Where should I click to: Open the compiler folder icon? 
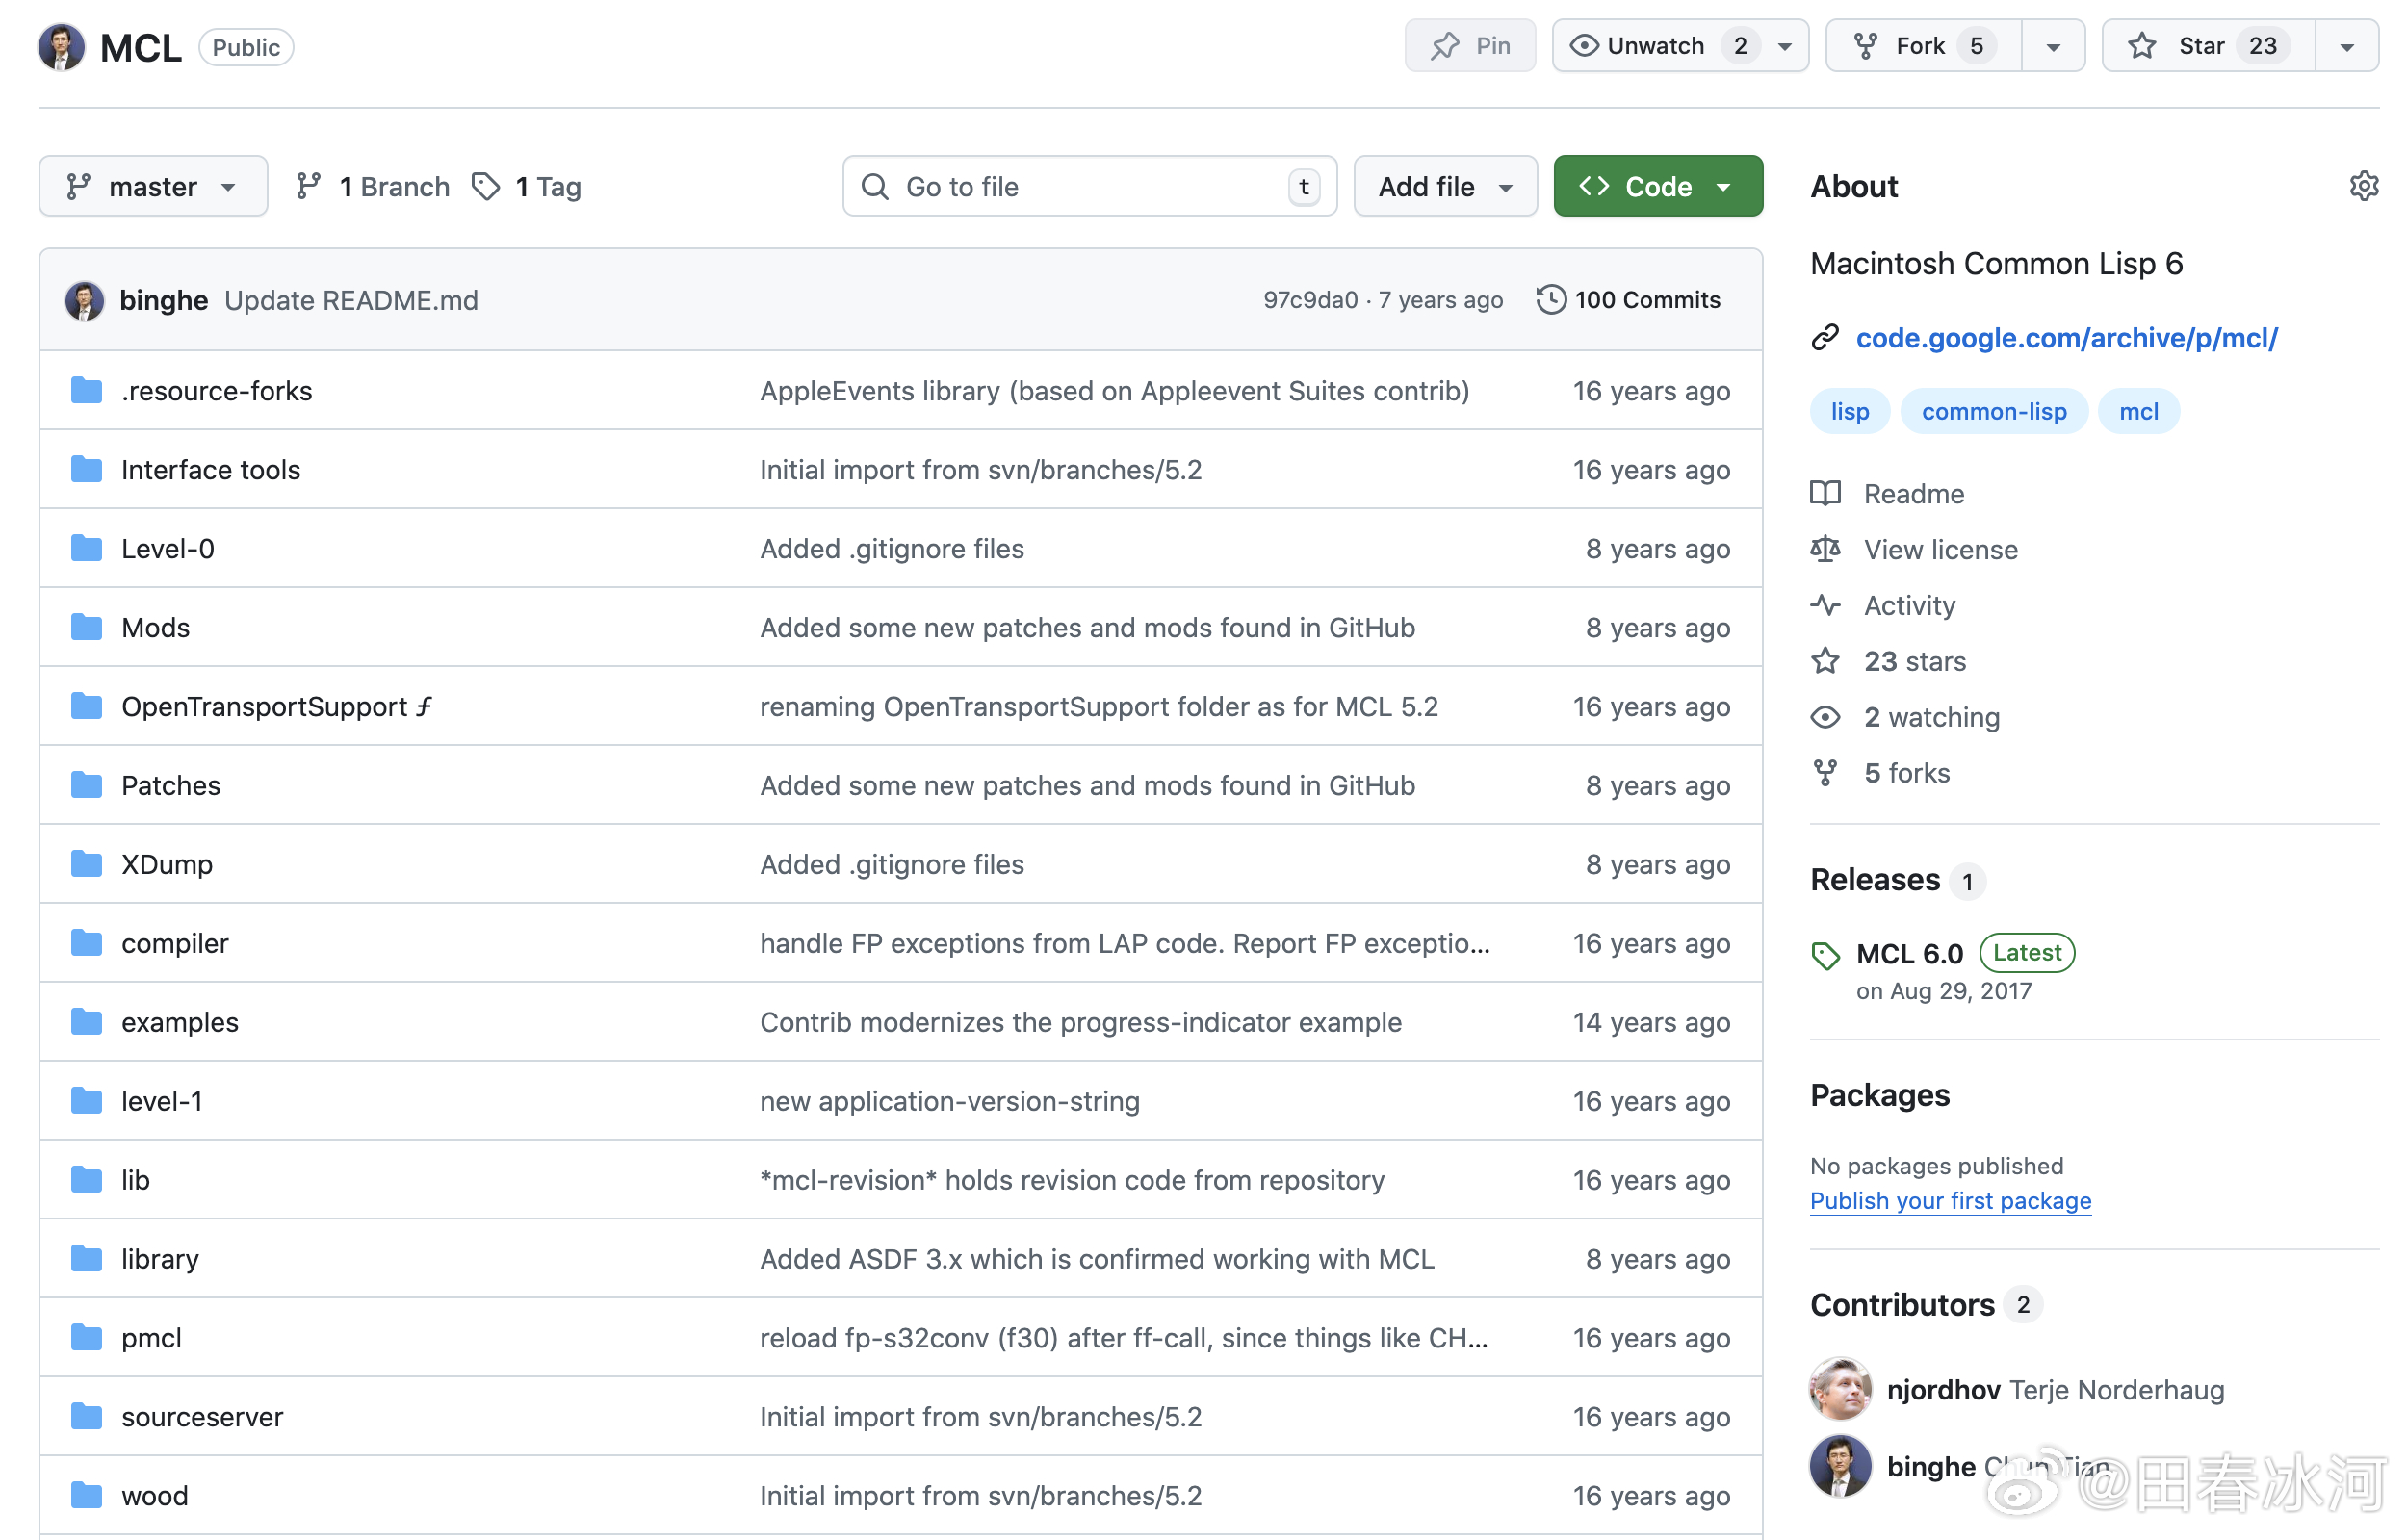click(87, 943)
